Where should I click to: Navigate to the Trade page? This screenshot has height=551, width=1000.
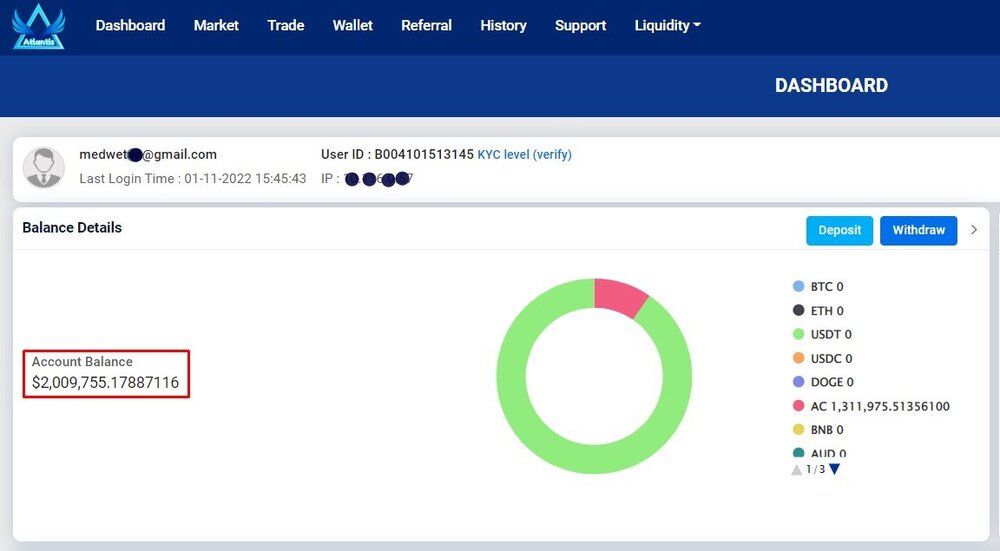286,26
